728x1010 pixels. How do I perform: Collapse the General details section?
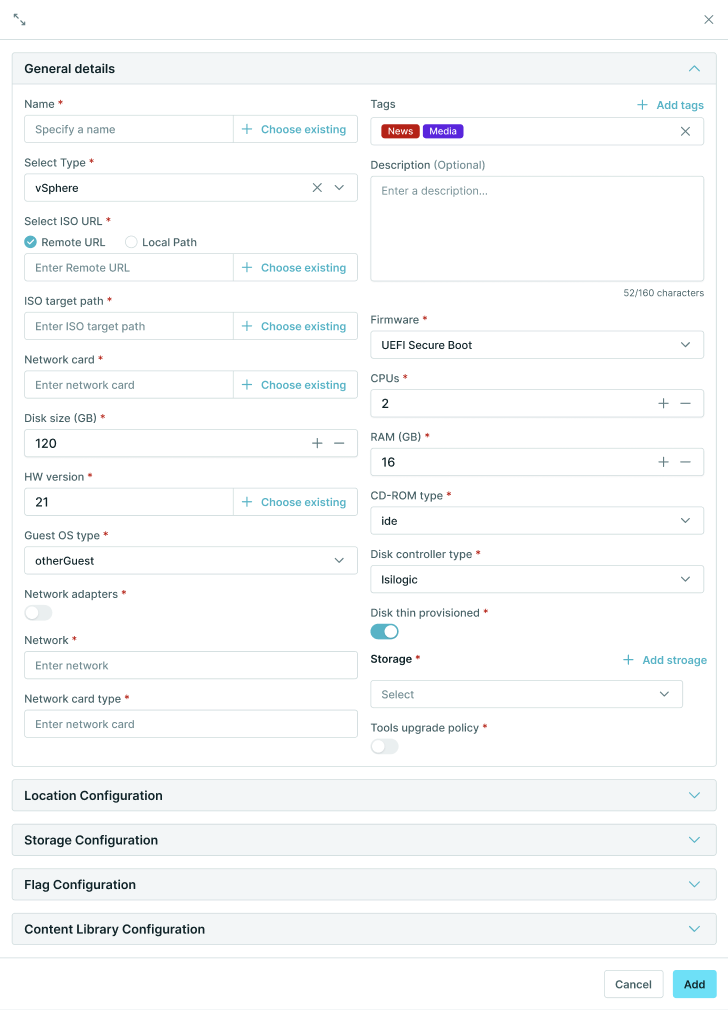tap(694, 68)
